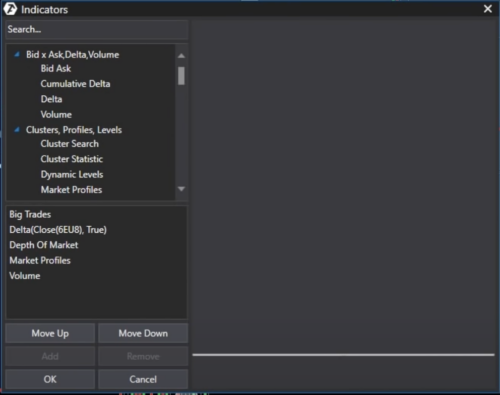Select Volume under Bid x Ask group
Image resolution: width=500 pixels, height=395 pixels.
click(x=56, y=115)
